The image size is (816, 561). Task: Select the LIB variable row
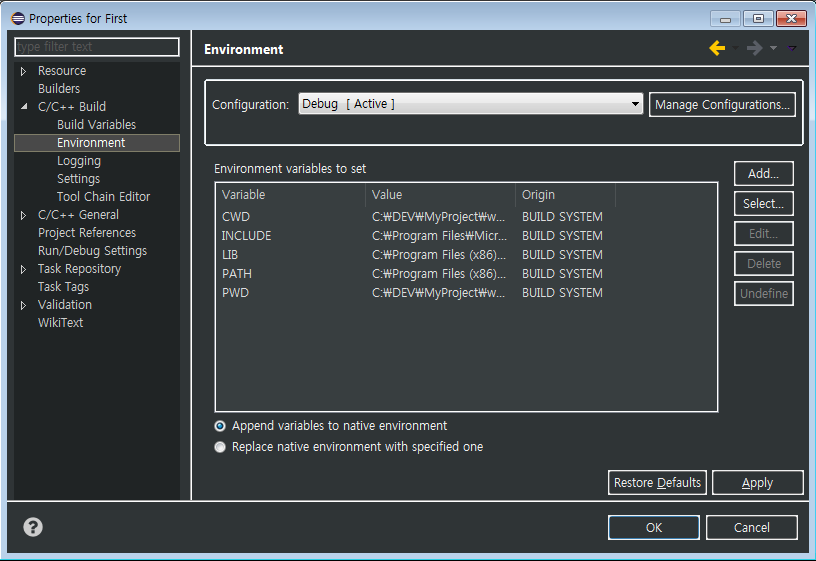pos(466,254)
